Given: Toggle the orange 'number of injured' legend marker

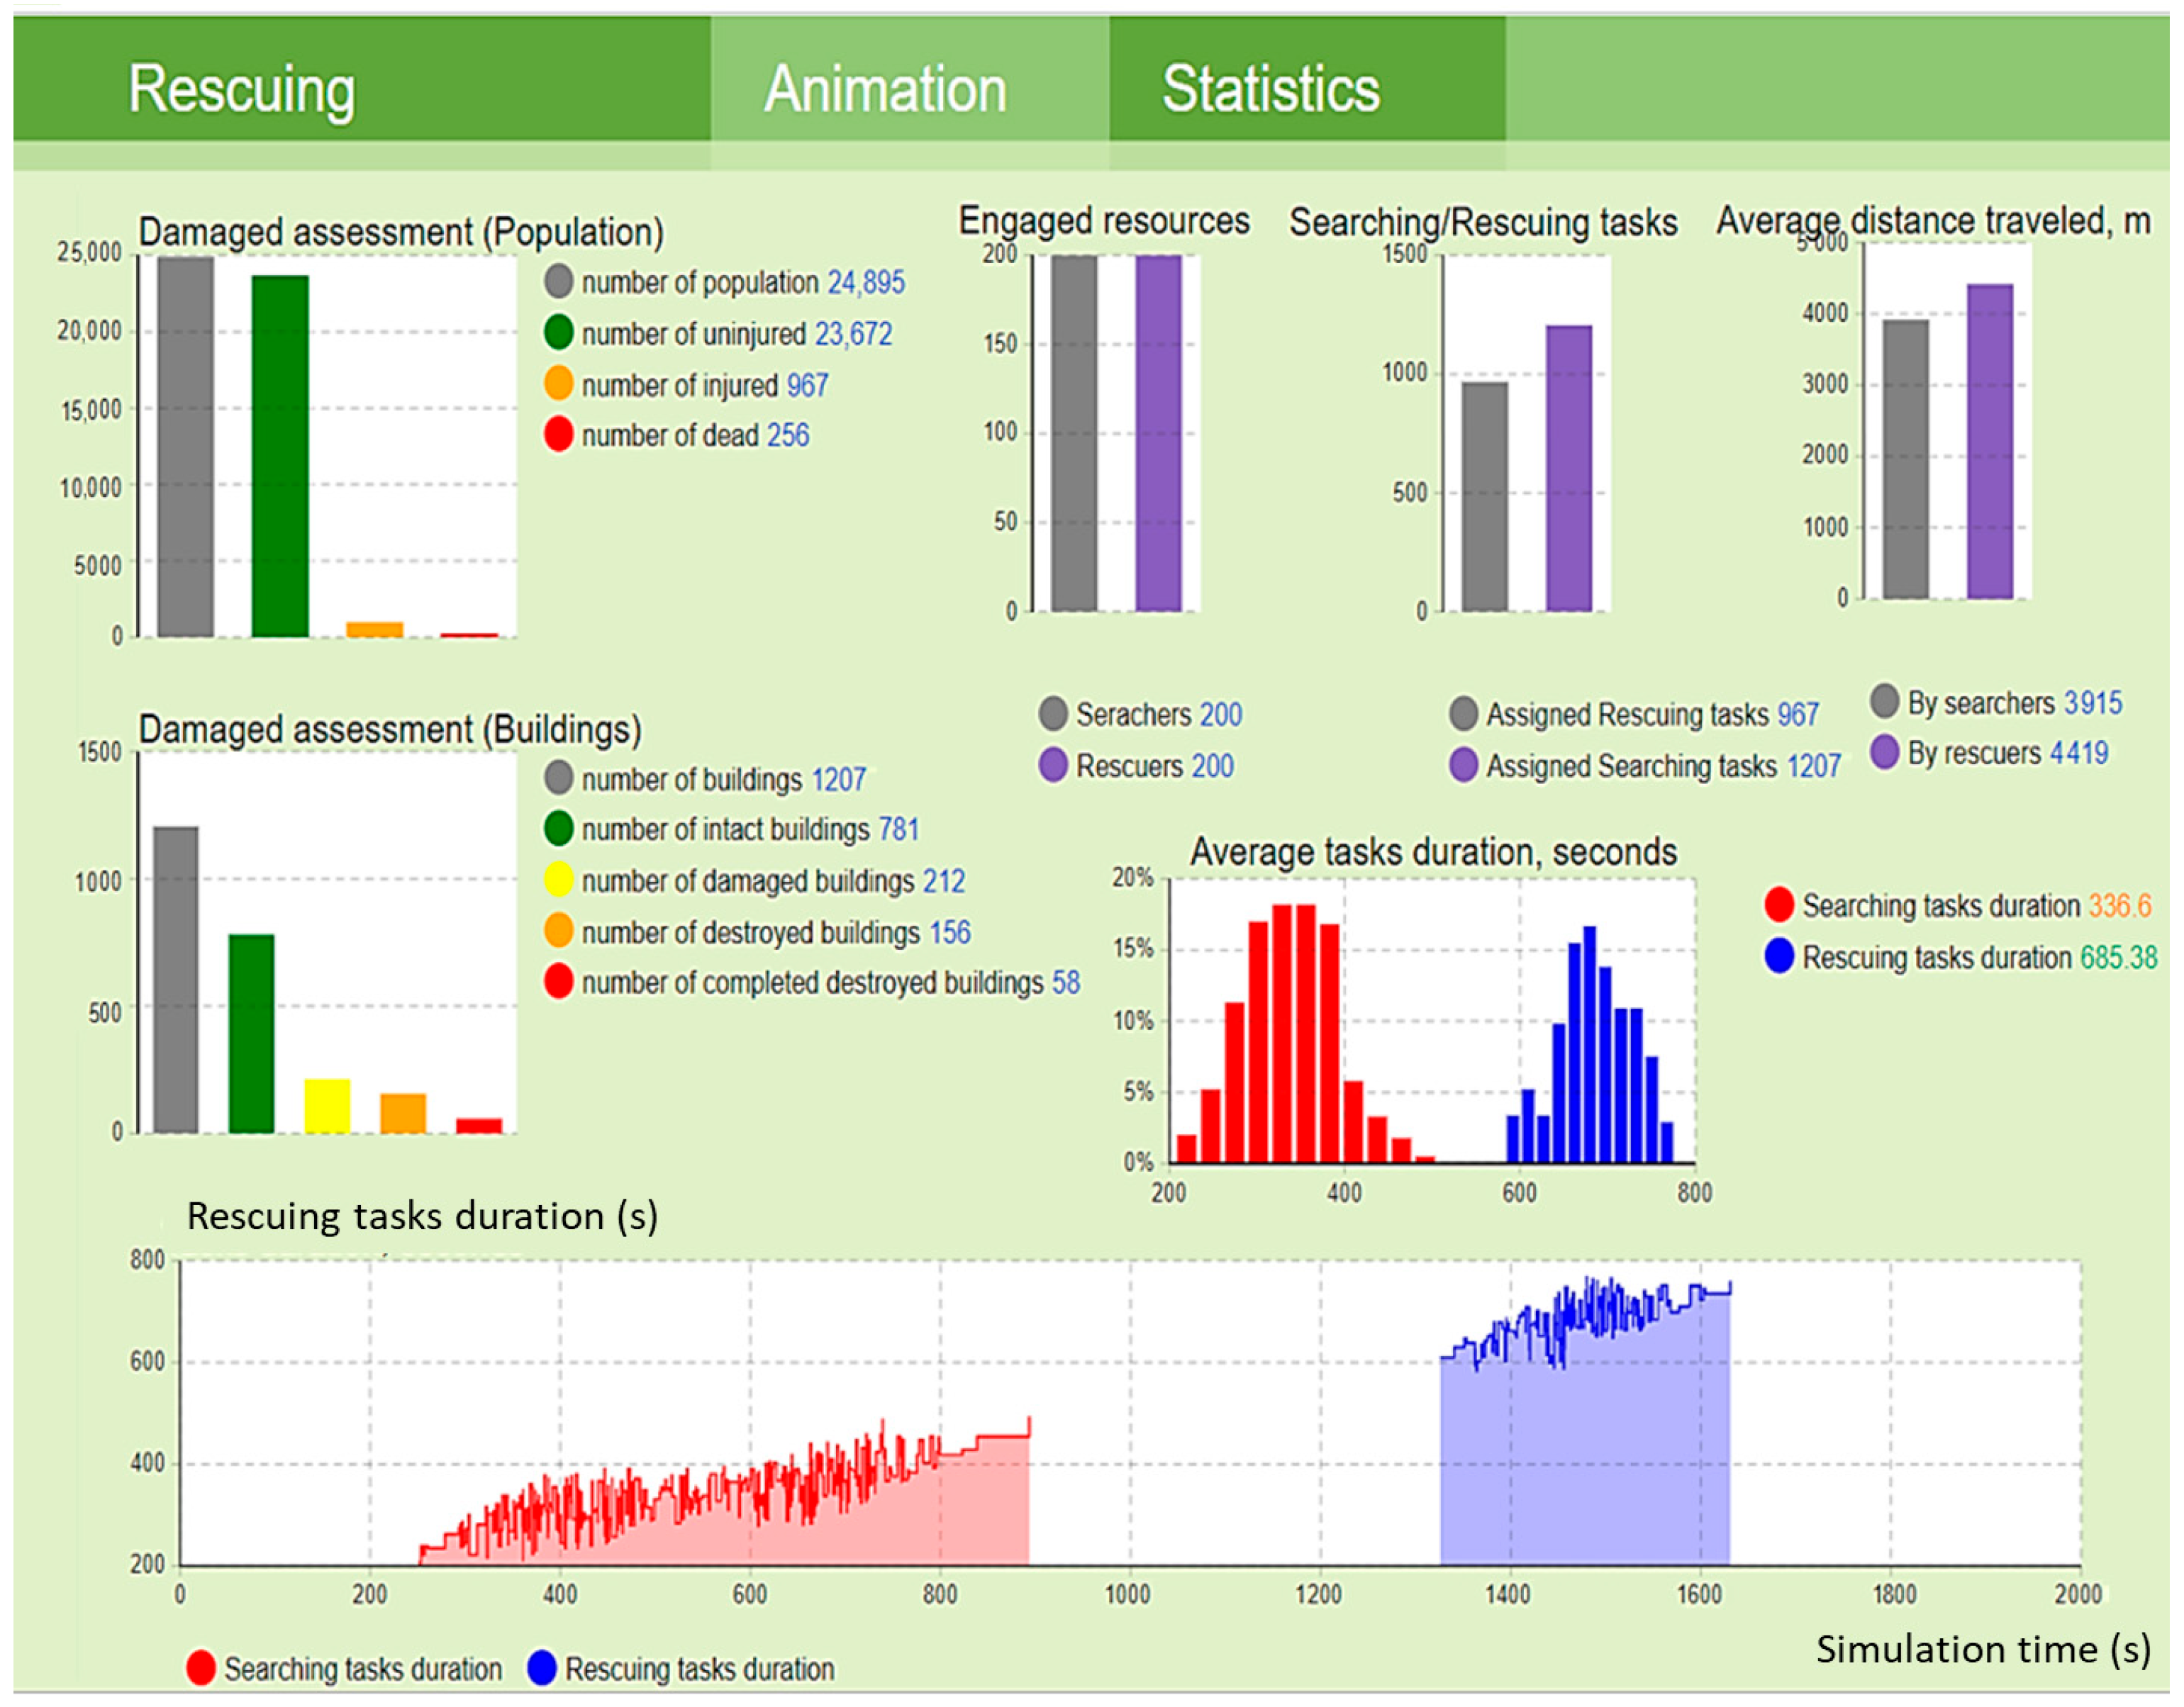Looking at the screenshot, I should (558, 384).
